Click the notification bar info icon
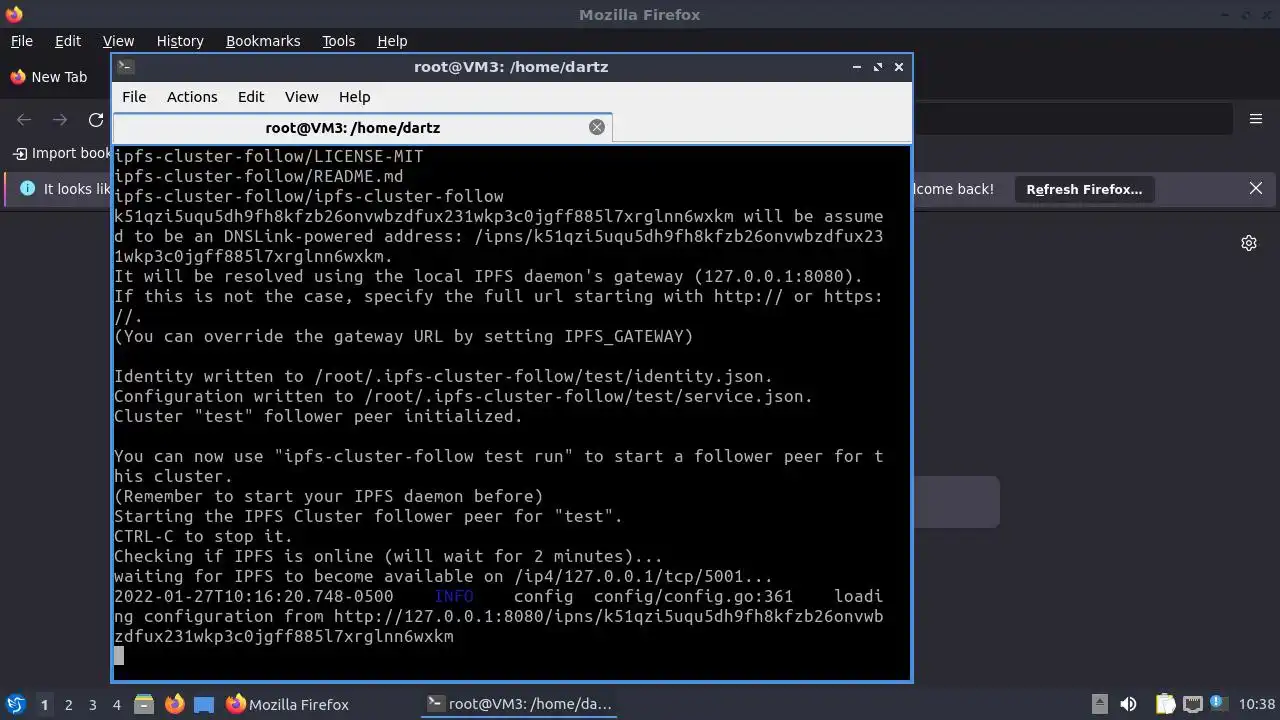This screenshot has width=1280, height=720. coord(27,188)
